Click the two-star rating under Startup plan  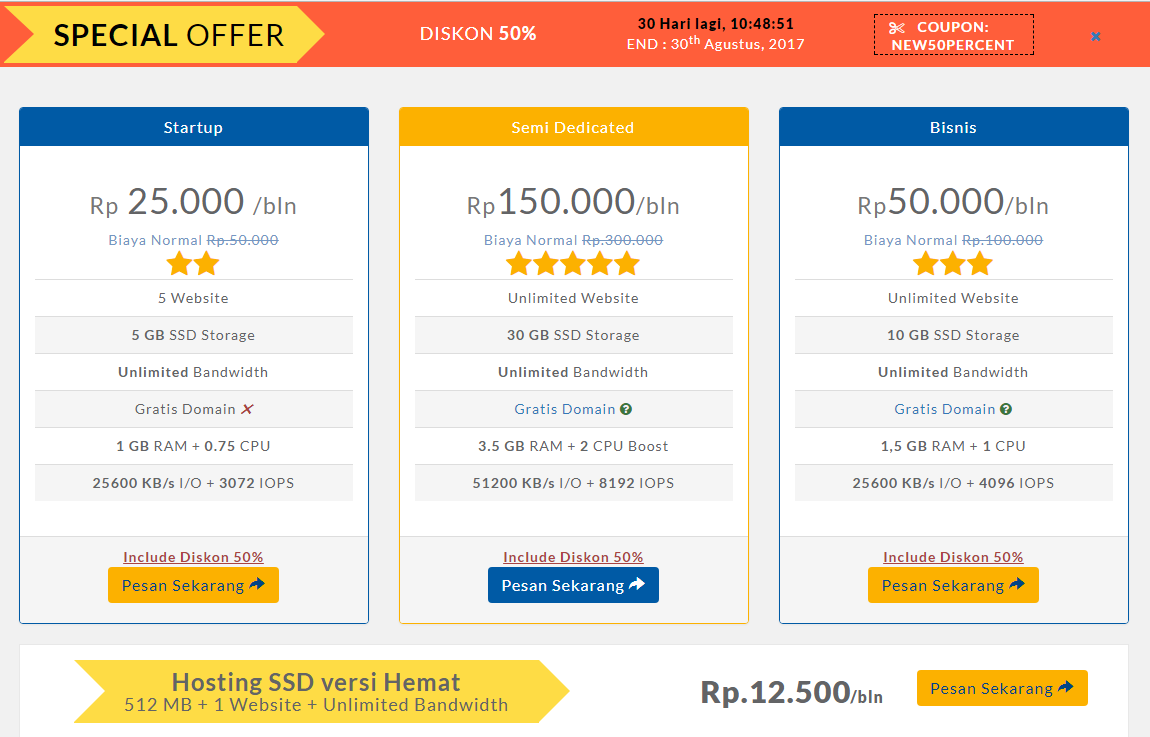(x=193, y=264)
